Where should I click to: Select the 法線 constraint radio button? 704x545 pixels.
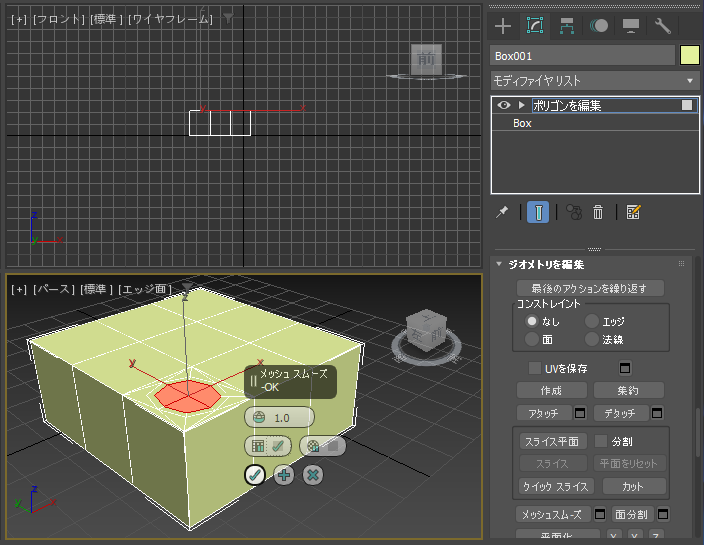point(592,339)
